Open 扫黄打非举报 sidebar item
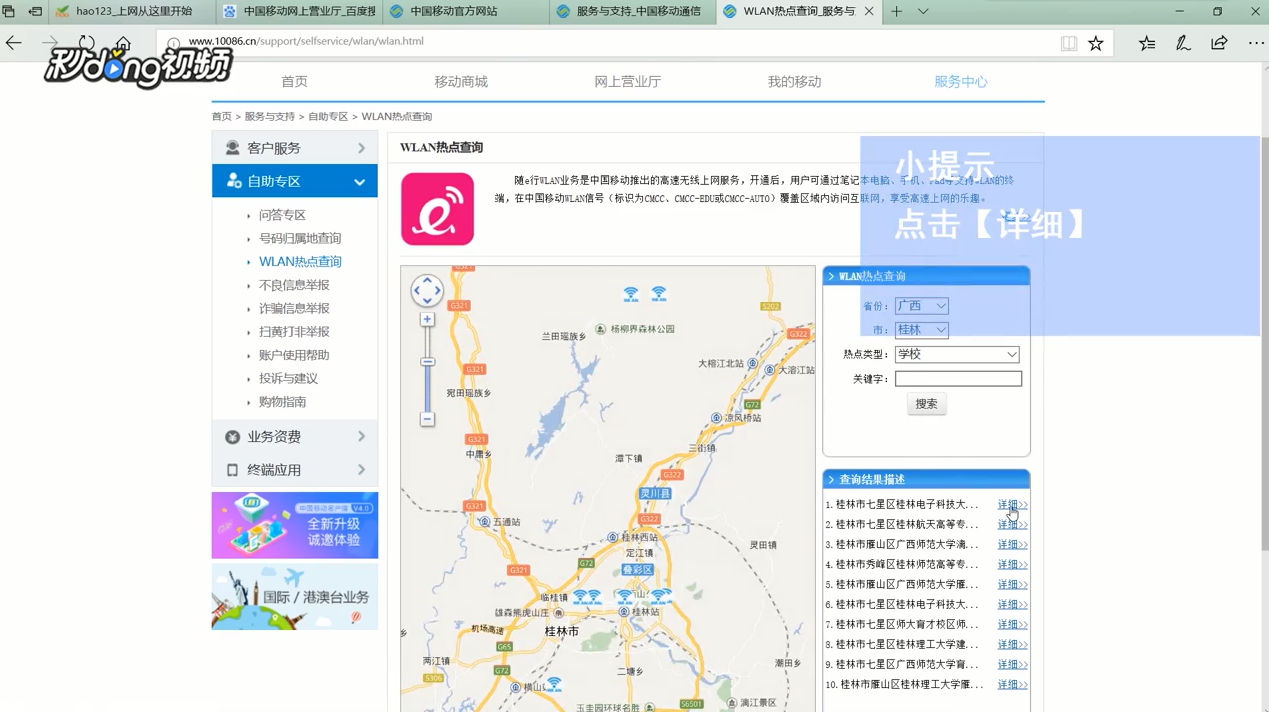Screen dimensions: 1269x712 tap(294, 332)
